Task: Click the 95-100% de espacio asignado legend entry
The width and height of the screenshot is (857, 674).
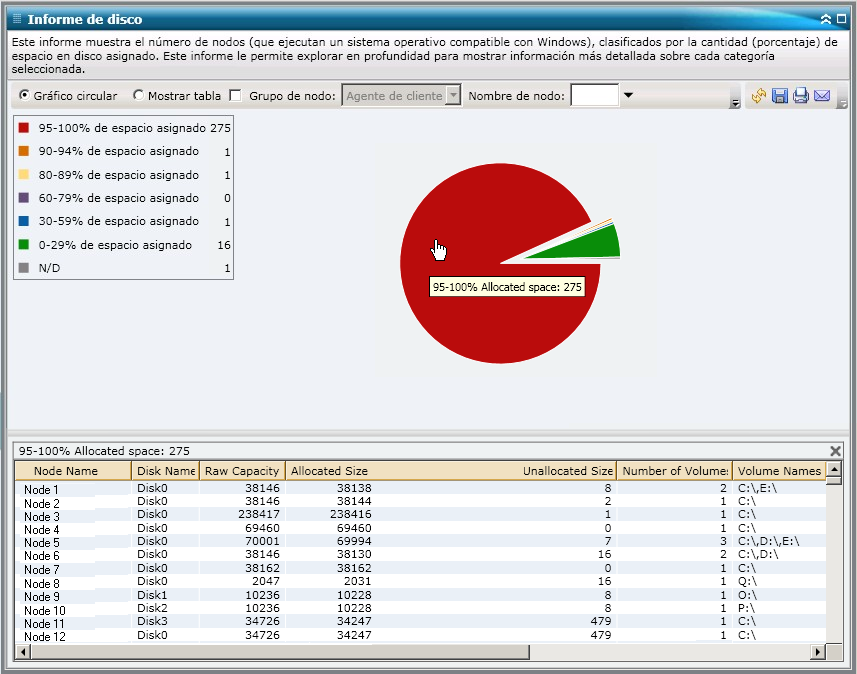Action: [121, 128]
